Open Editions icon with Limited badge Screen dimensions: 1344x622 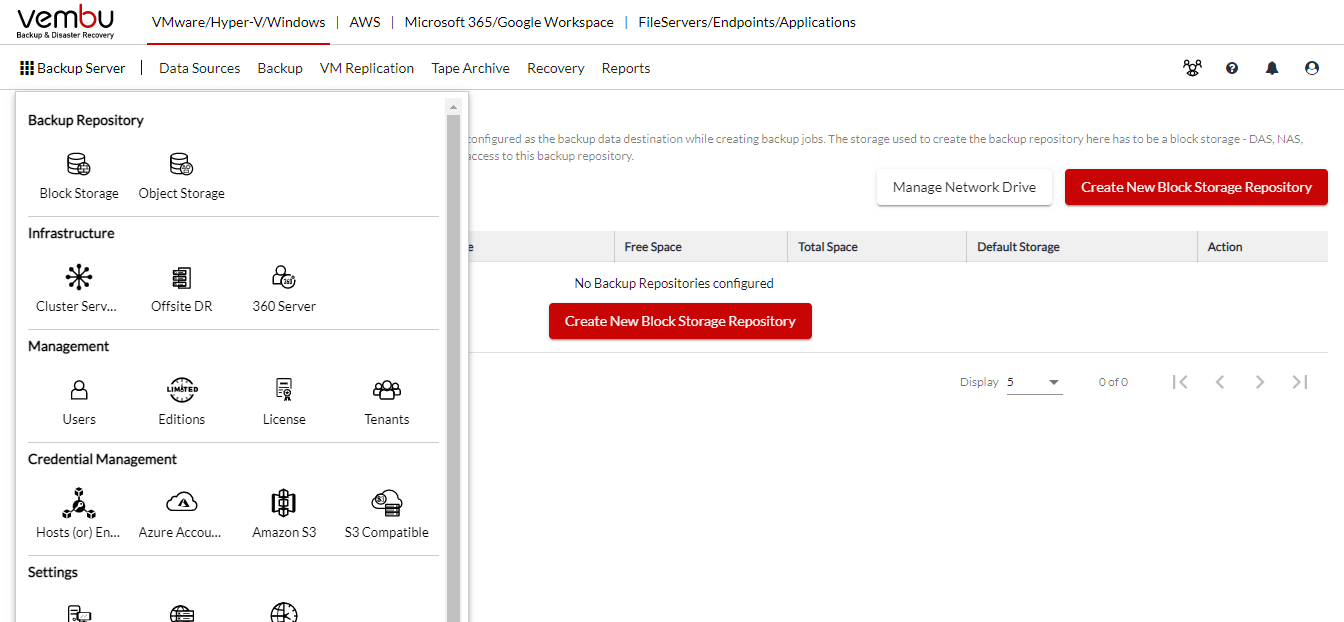point(182,390)
